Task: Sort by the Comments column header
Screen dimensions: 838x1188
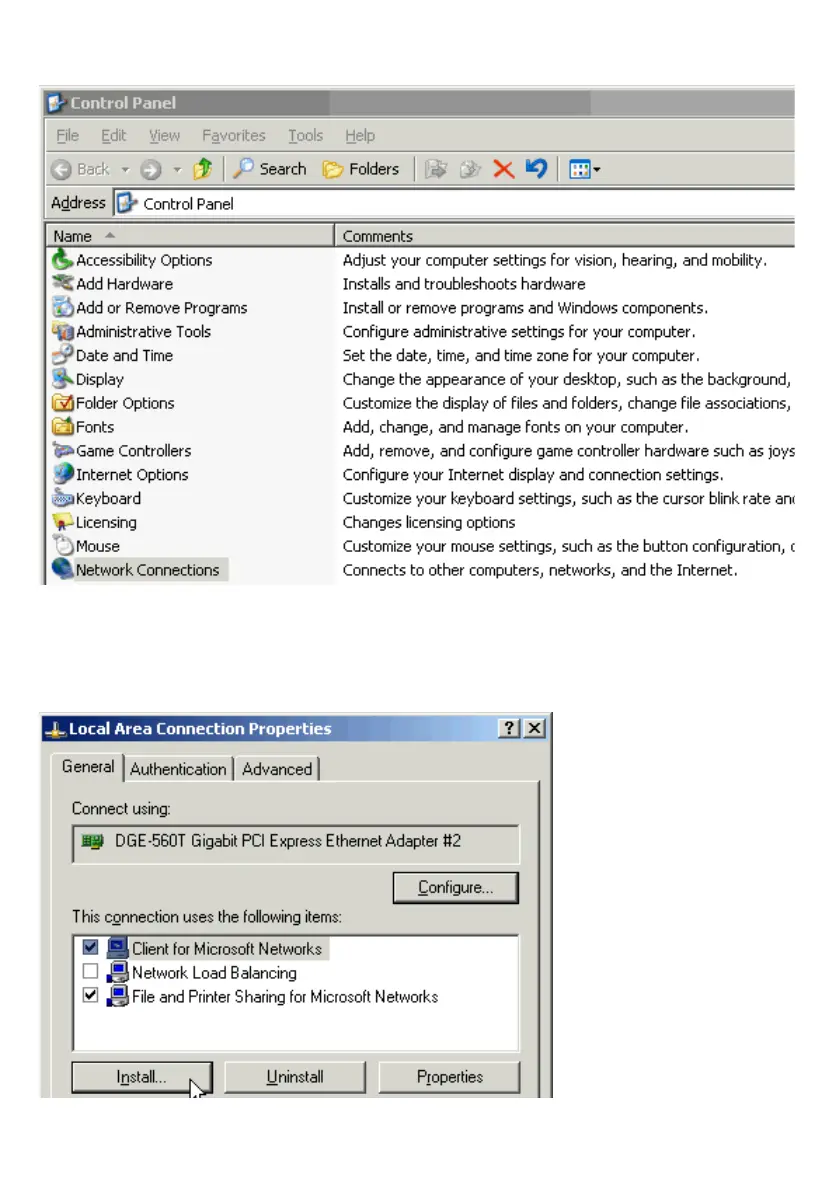Action: [564, 236]
